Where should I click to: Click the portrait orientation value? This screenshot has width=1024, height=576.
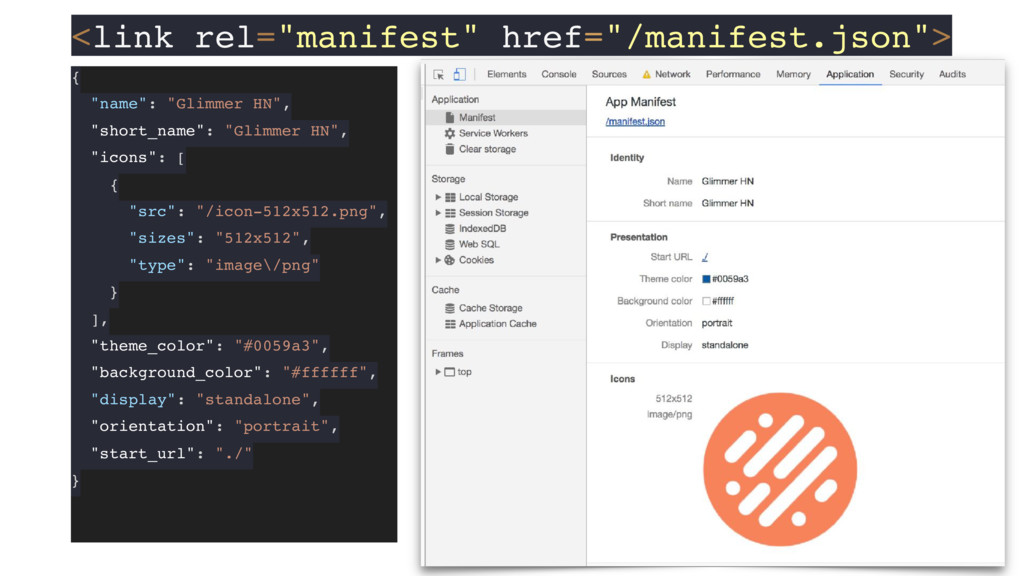716,323
